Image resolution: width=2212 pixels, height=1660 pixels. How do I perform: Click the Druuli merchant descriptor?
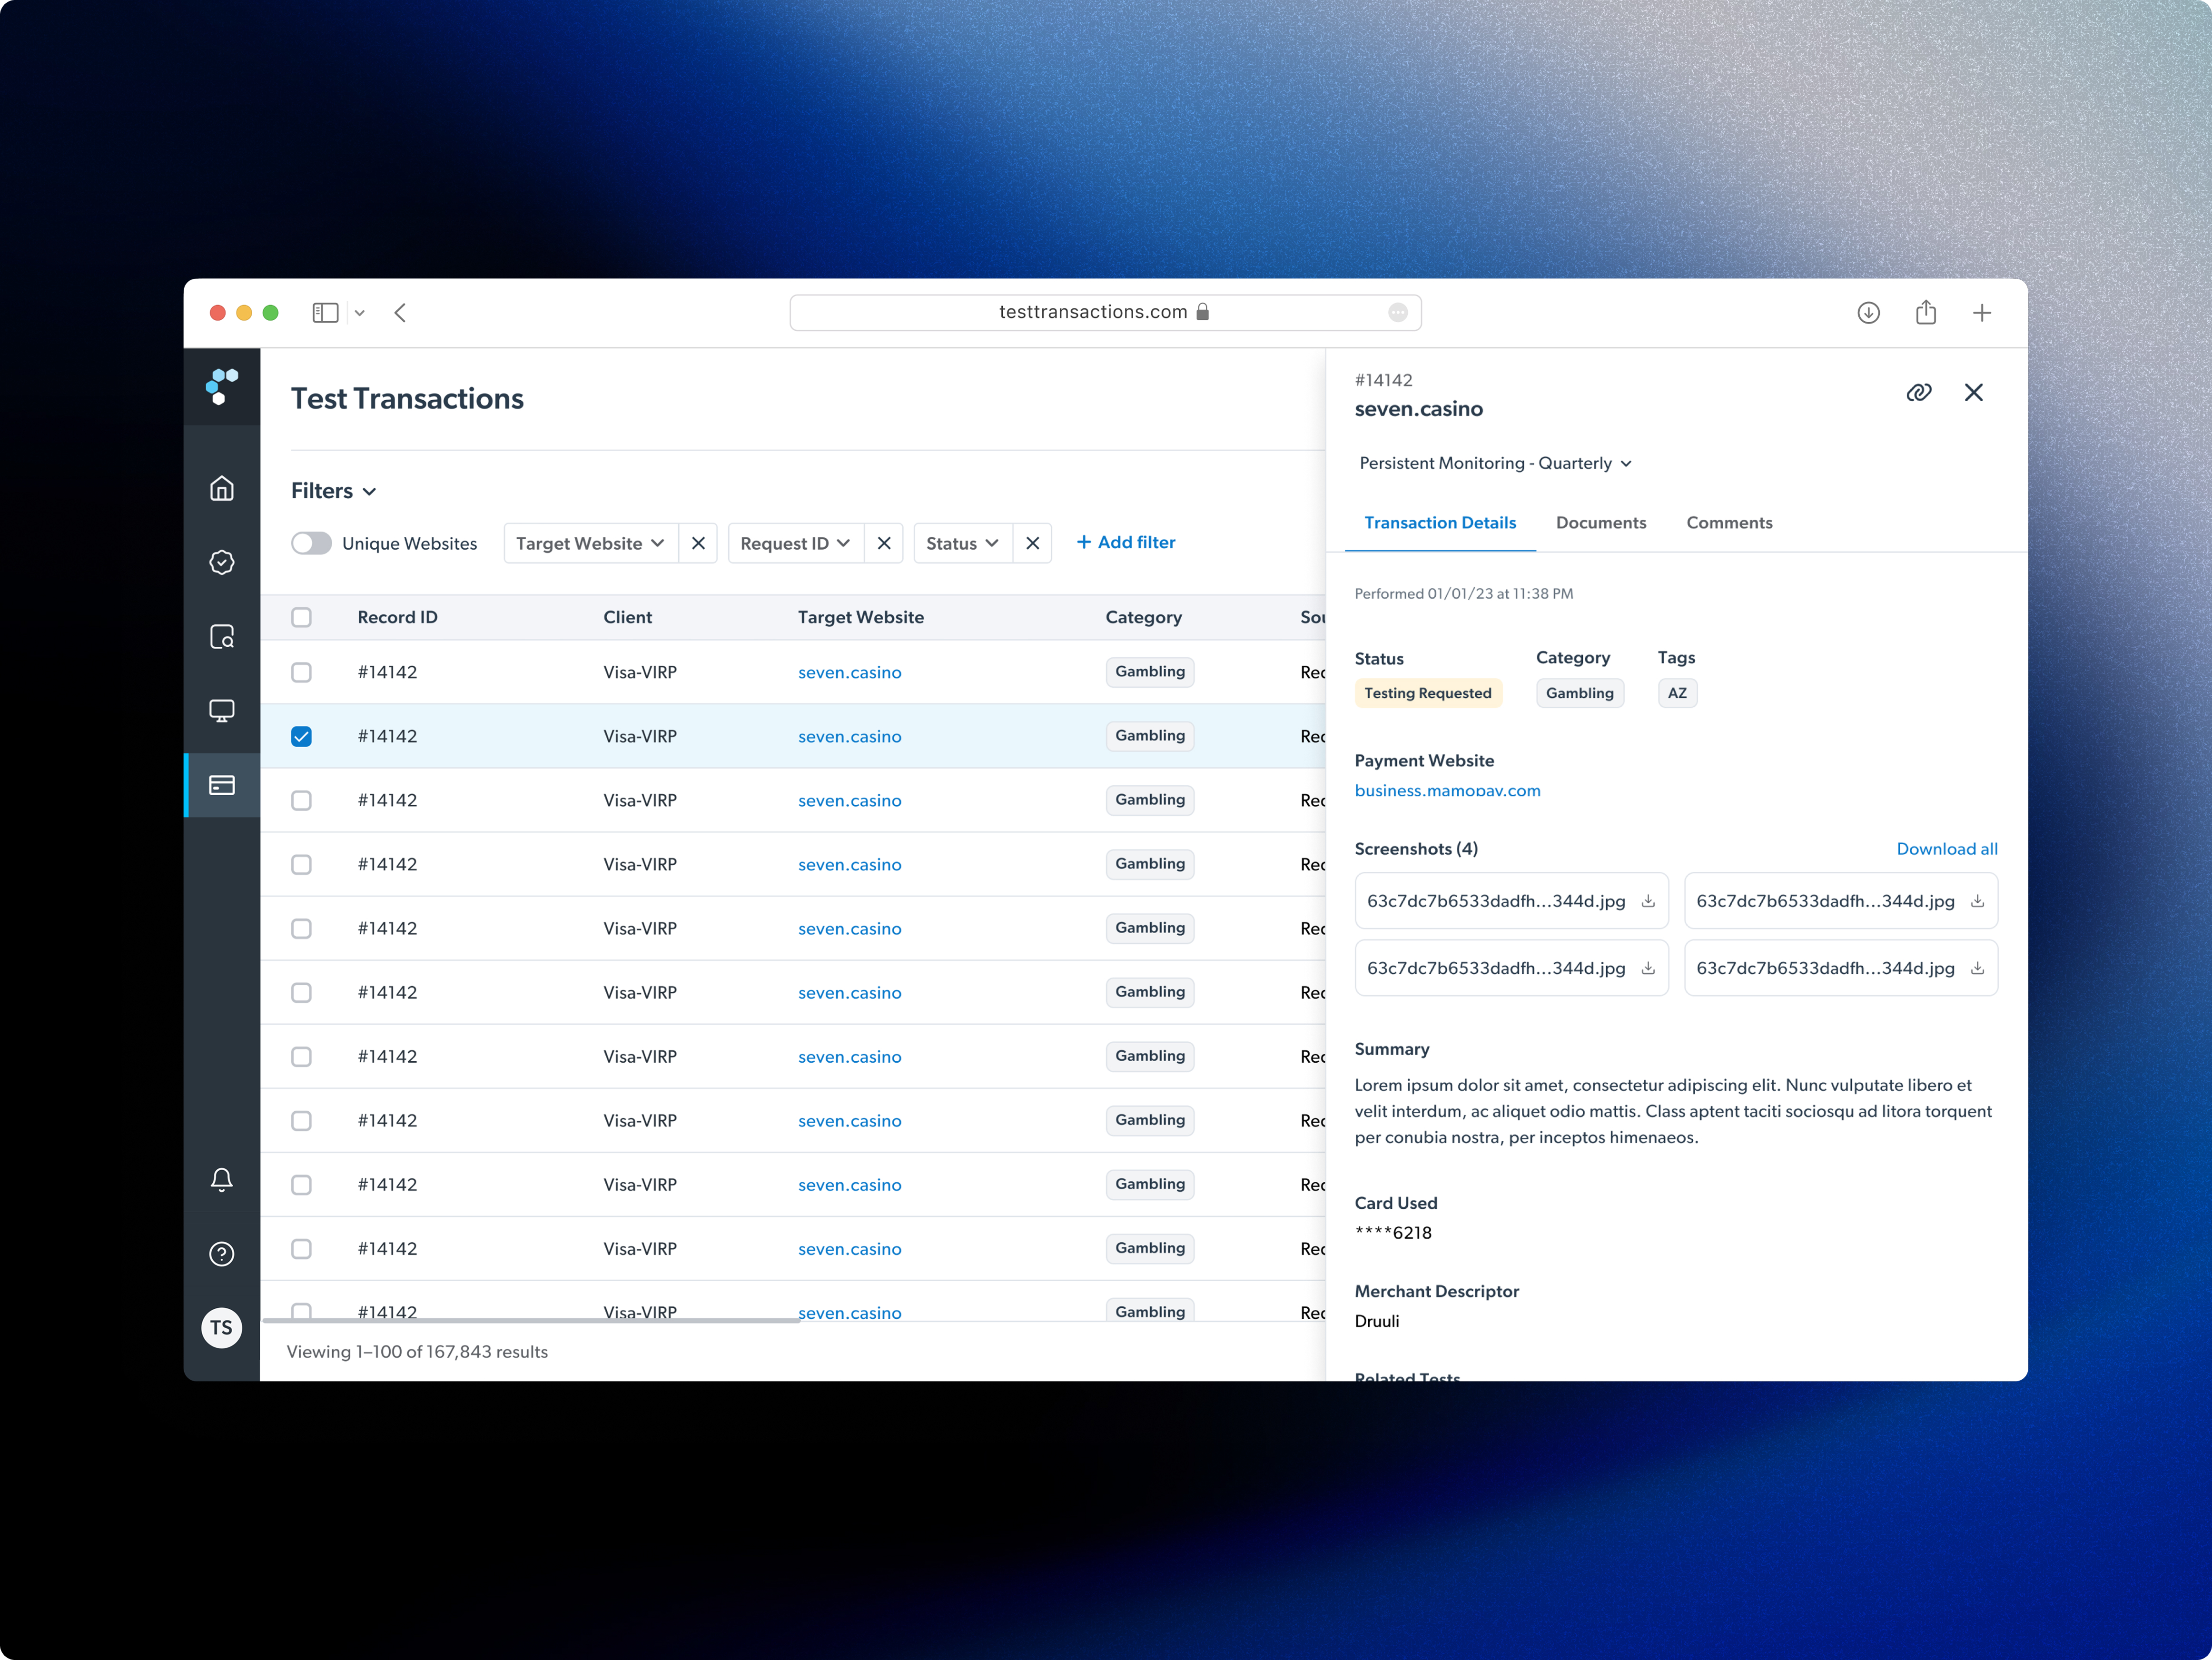pos(1377,1321)
